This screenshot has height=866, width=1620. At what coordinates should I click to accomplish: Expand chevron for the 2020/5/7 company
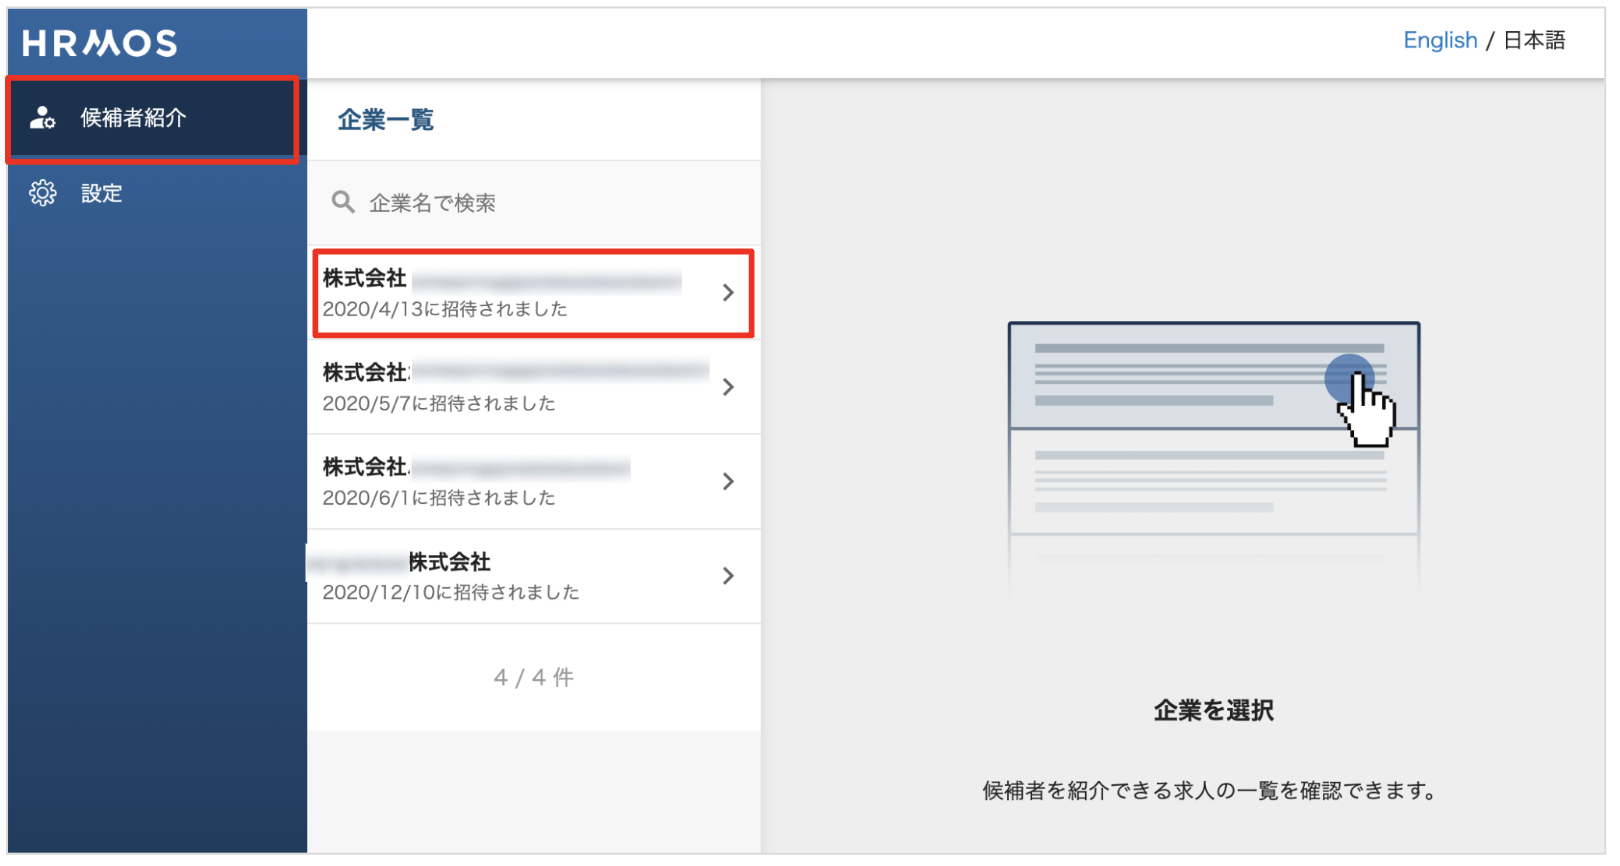(728, 387)
